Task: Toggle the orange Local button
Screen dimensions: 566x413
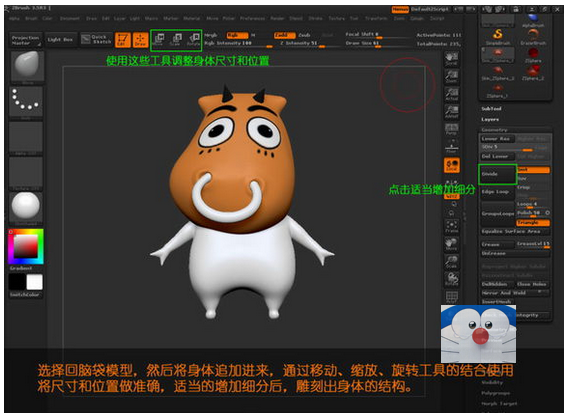Action: [x=452, y=165]
